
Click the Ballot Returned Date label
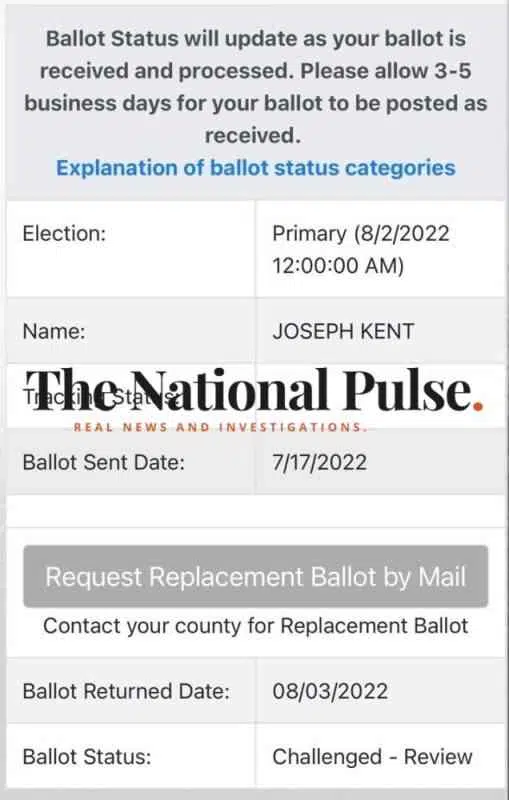(126, 691)
